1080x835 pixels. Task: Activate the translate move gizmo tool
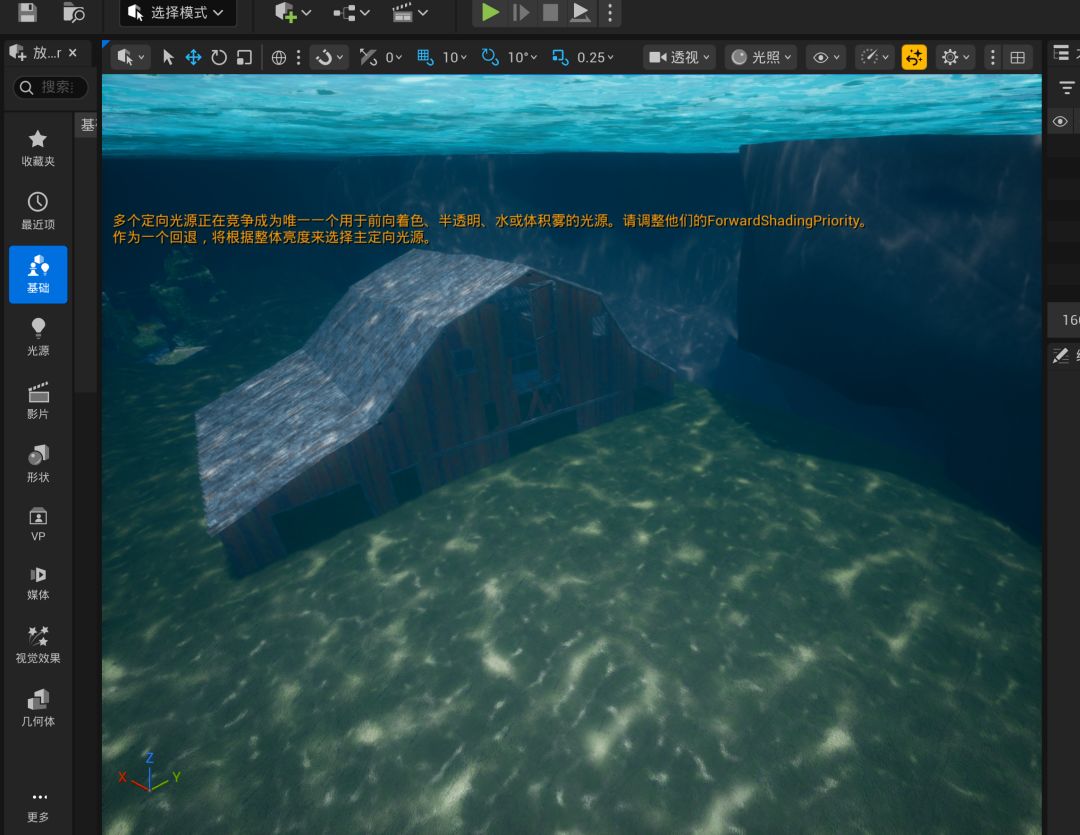(x=194, y=57)
